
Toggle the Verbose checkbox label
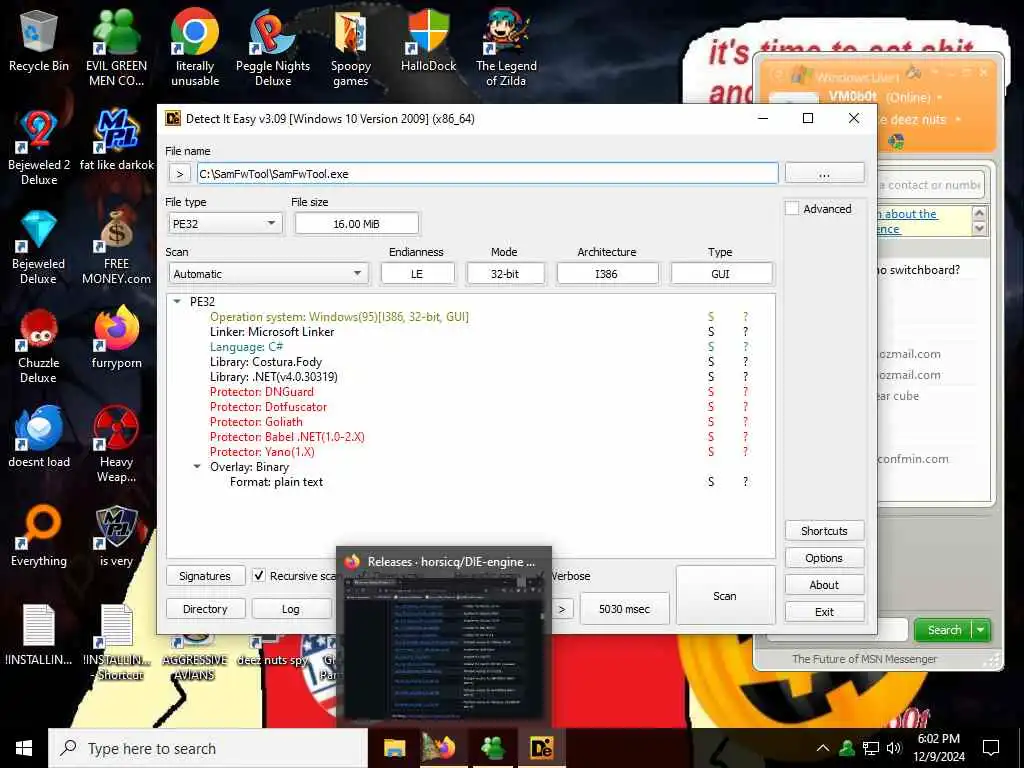pyautogui.click(x=571, y=576)
